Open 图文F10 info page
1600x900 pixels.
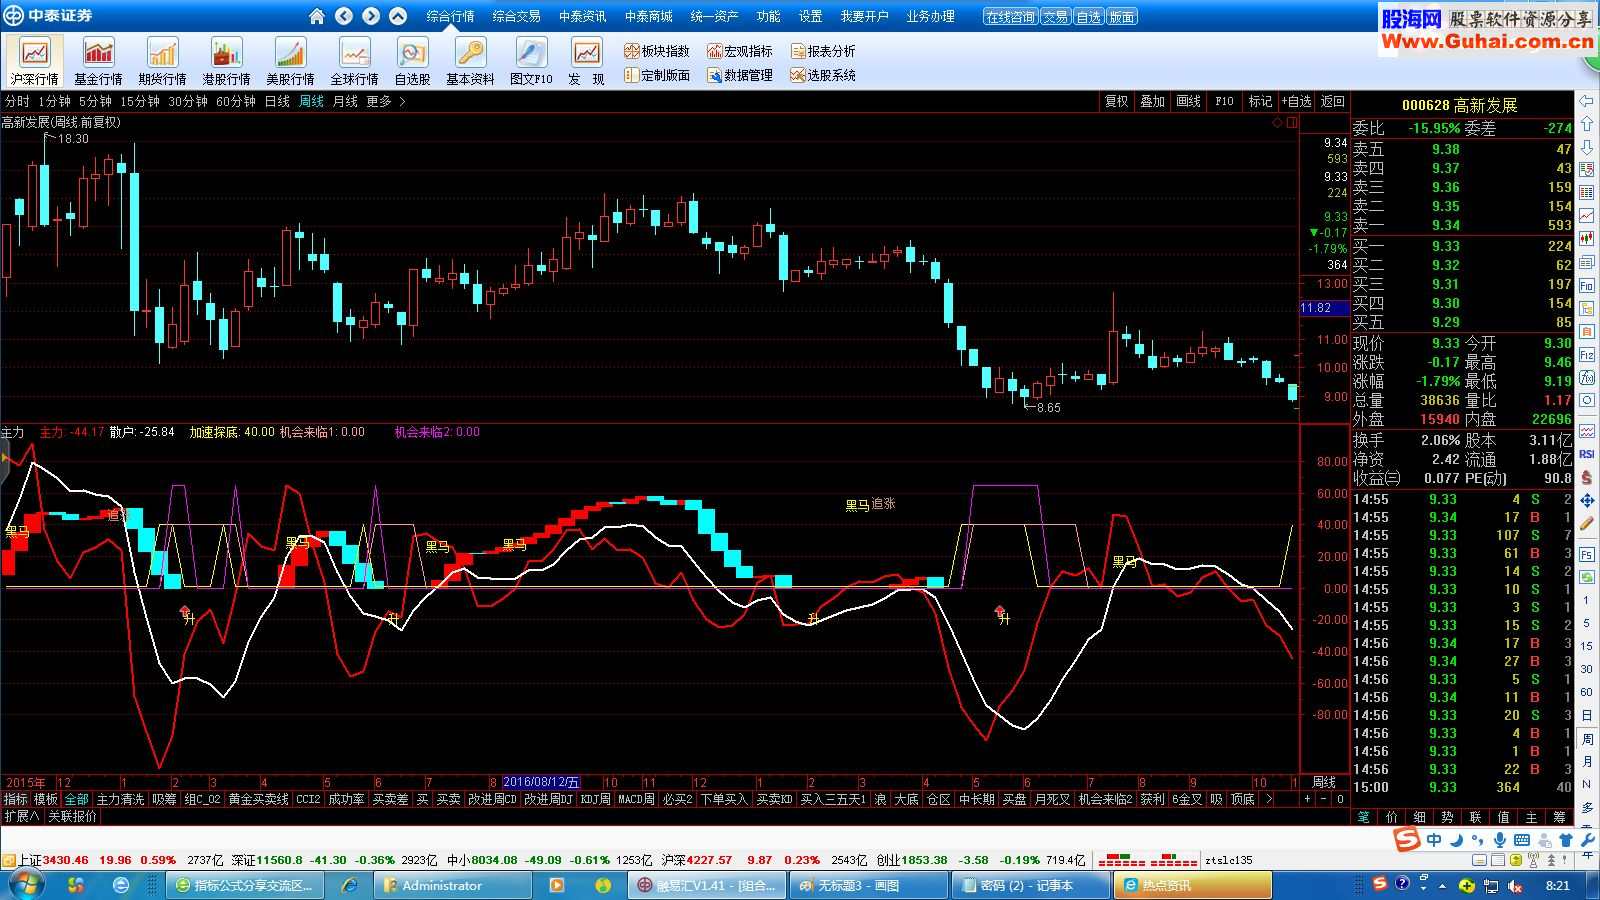tap(531, 61)
